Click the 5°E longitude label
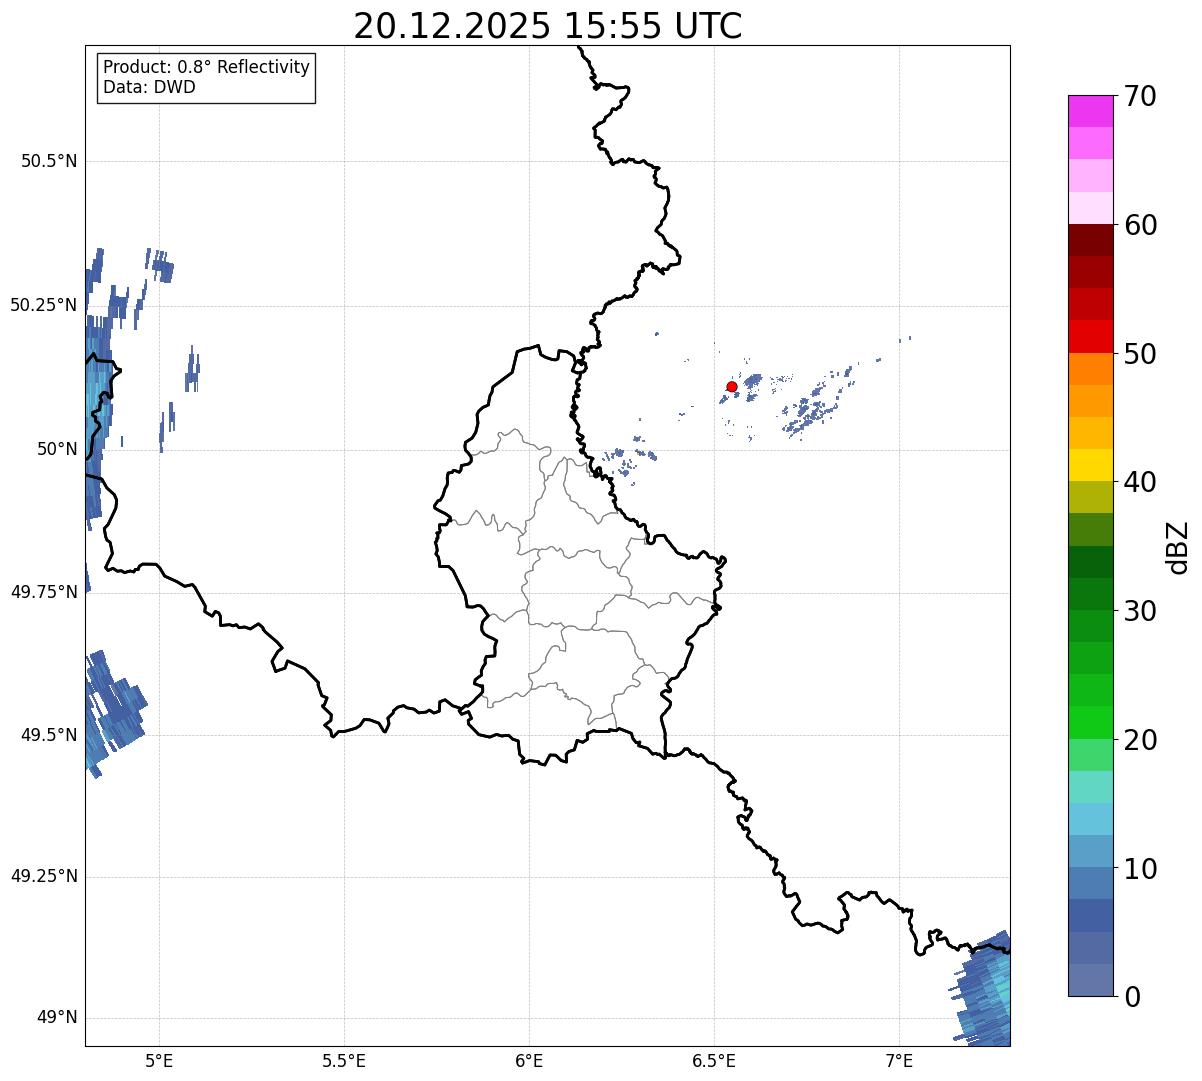 [159, 1060]
